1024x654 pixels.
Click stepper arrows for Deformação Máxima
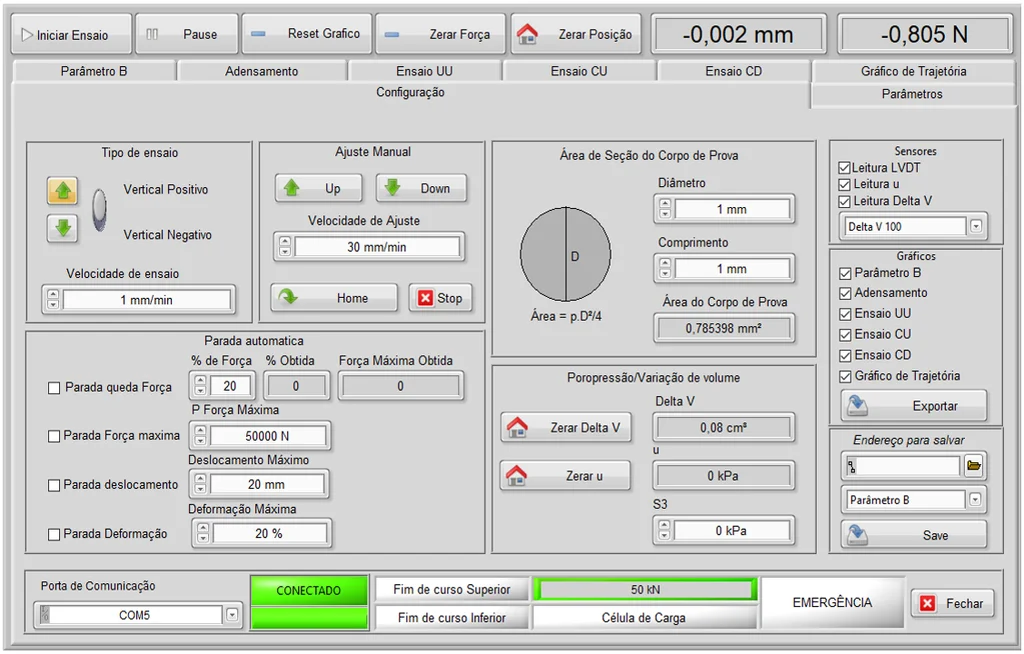[x=203, y=533]
